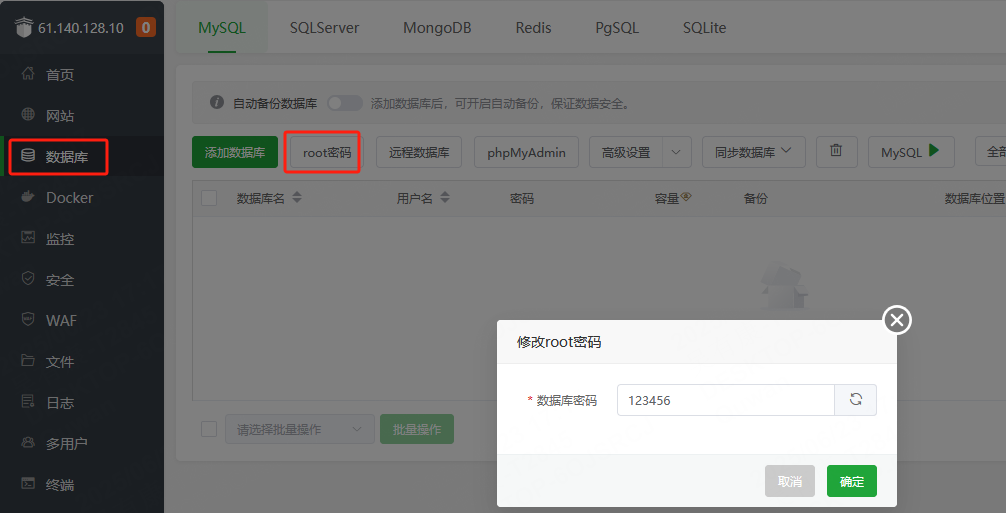This screenshot has width=1006, height=513.
Task: Click the terminal icon beside 终端
Action: tap(28, 484)
